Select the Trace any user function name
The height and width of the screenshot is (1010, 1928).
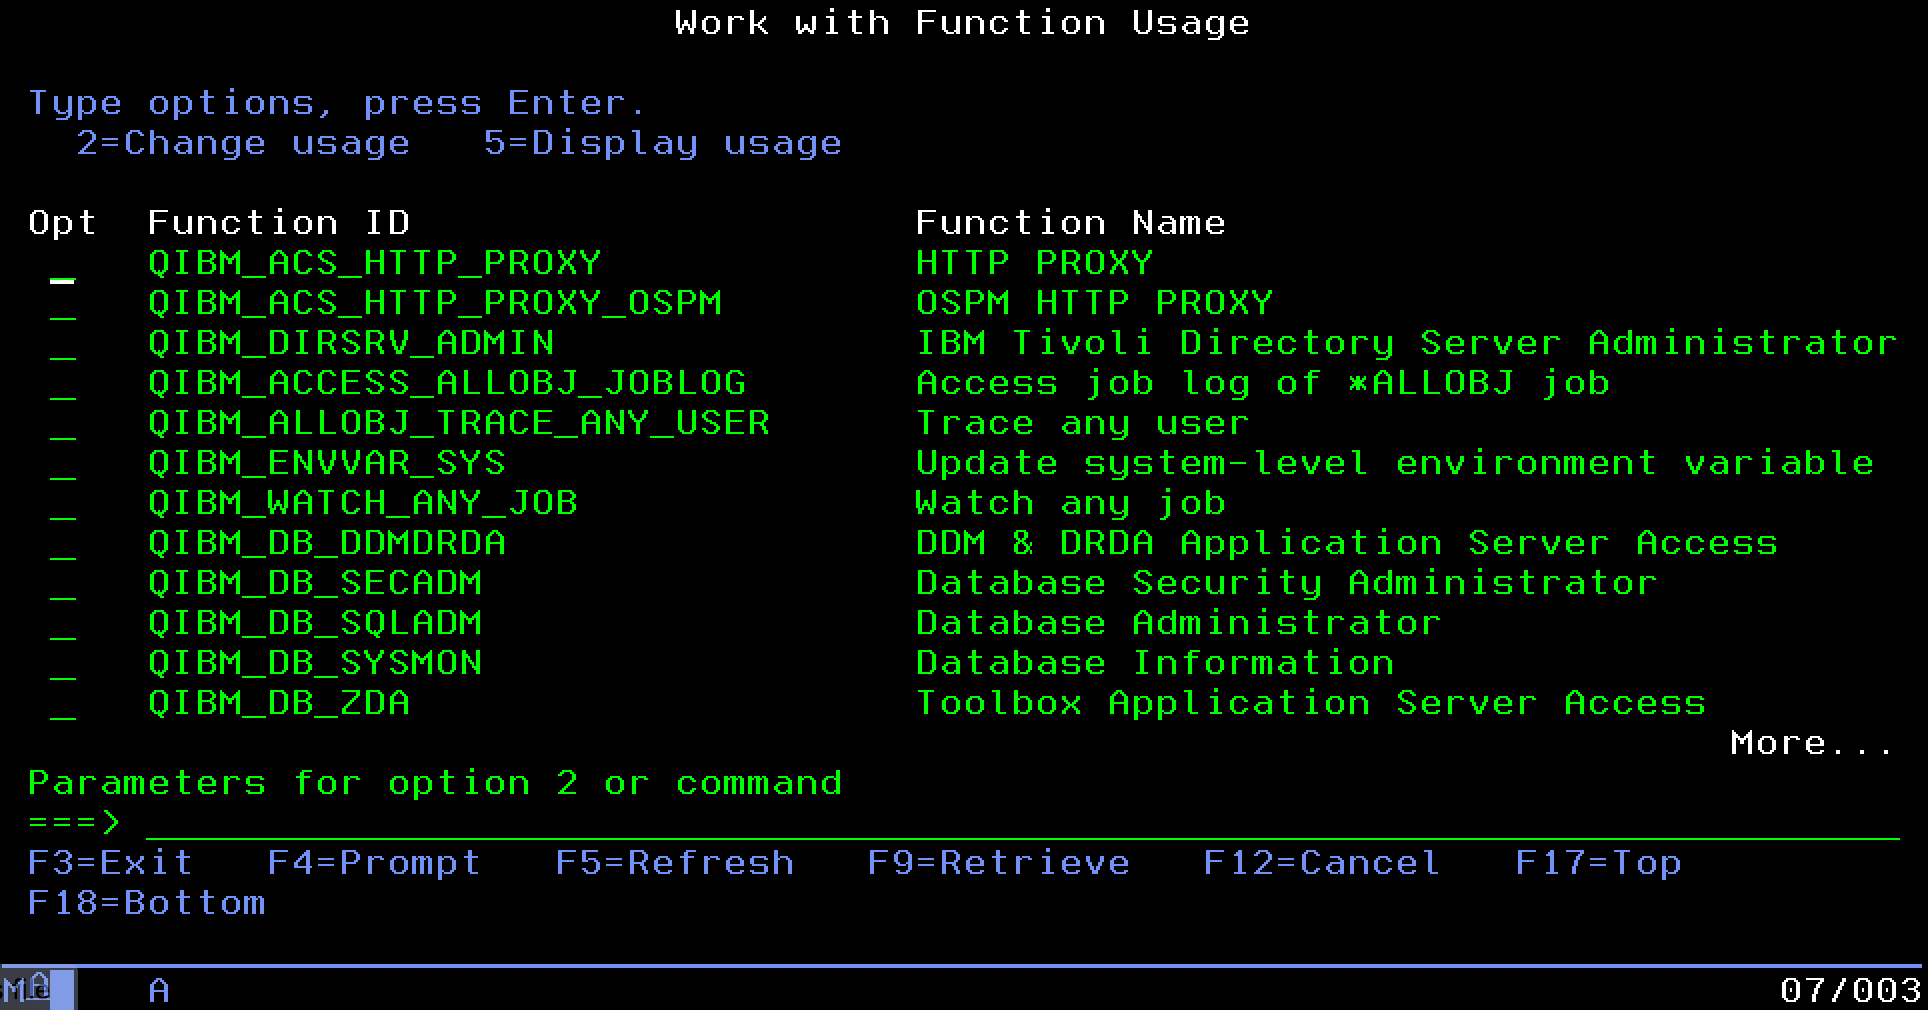coord(1082,424)
